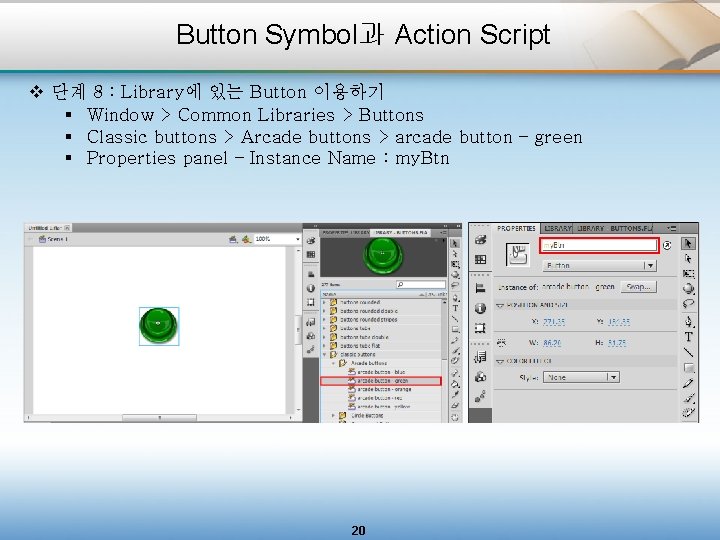Select the Paint Bucket tool beside the library list
The image size is (720, 540).
(455, 384)
